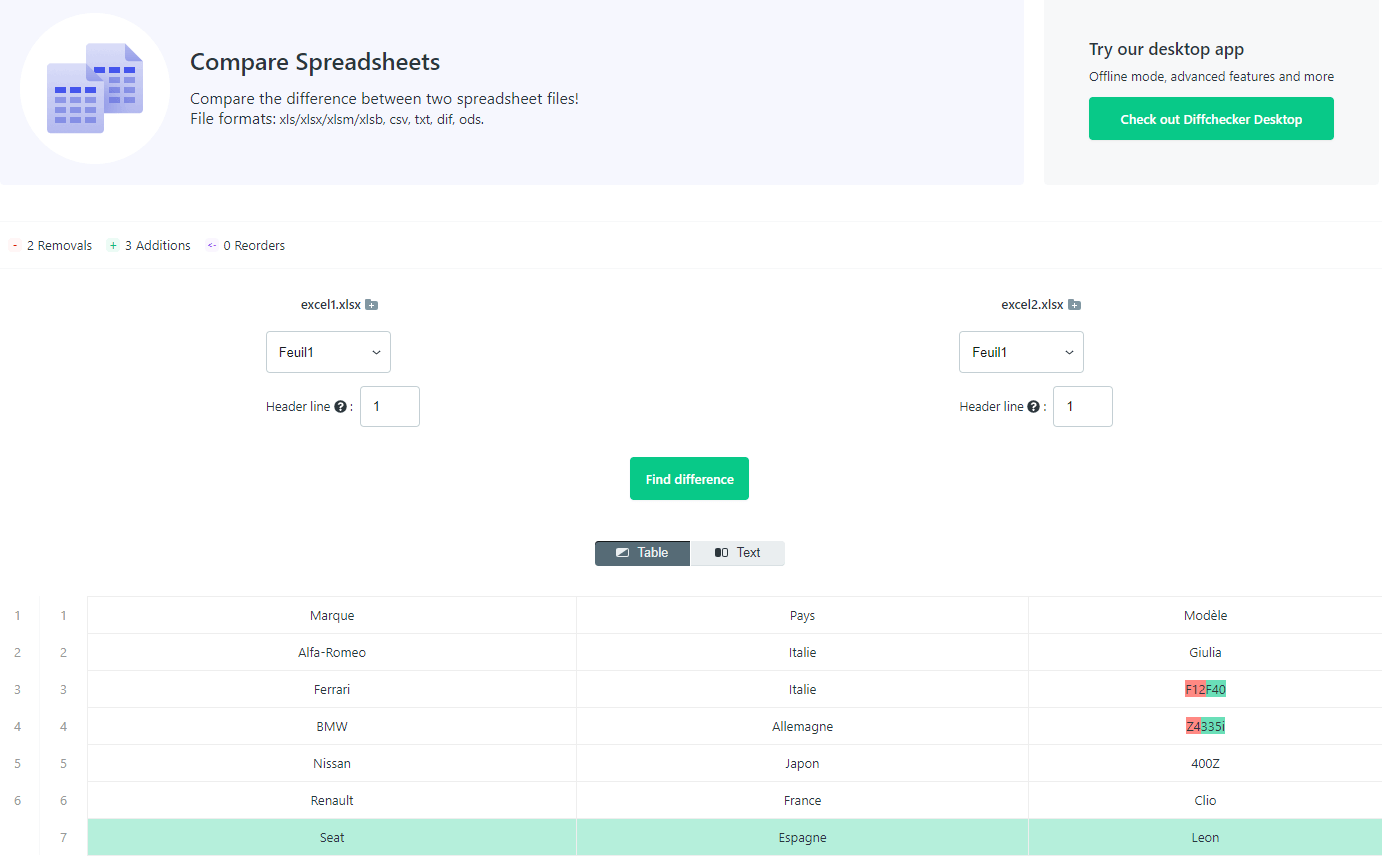This screenshot has height=863, width=1382.
Task: Click the Find difference button
Action: [x=689, y=479]
